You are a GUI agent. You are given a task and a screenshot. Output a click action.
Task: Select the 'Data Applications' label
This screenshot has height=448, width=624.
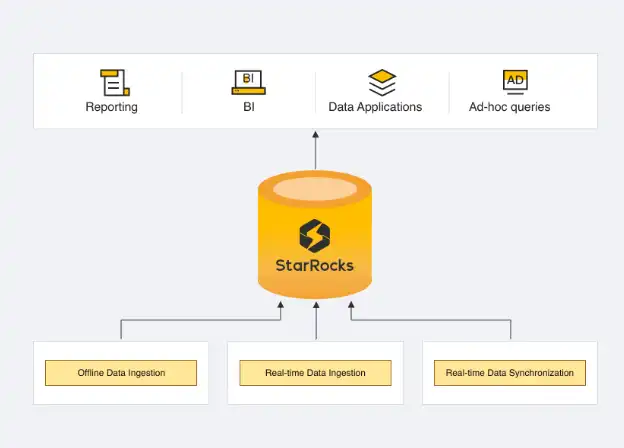[375, 107]
